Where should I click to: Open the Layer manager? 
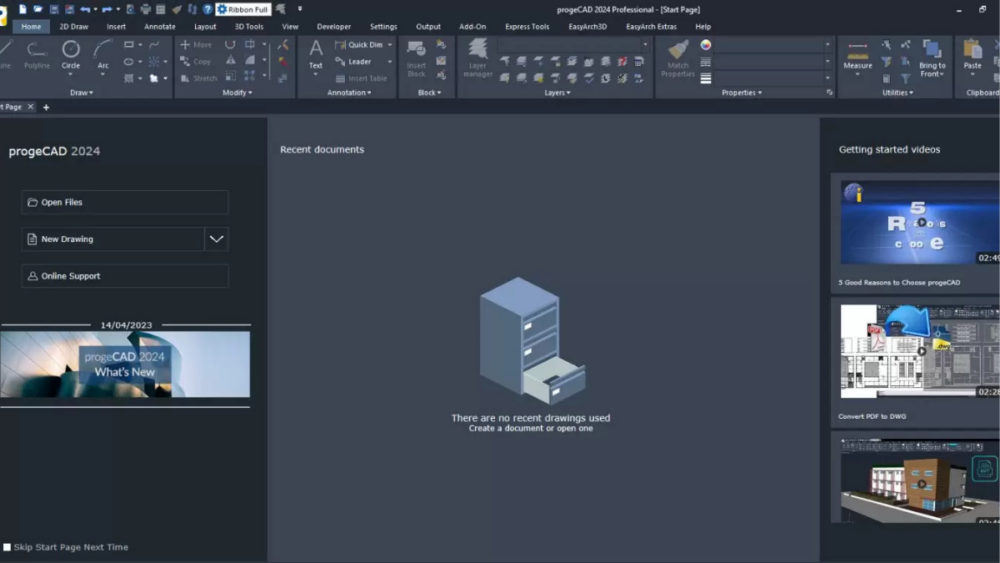pyautogui.click(x=477, y=59)
